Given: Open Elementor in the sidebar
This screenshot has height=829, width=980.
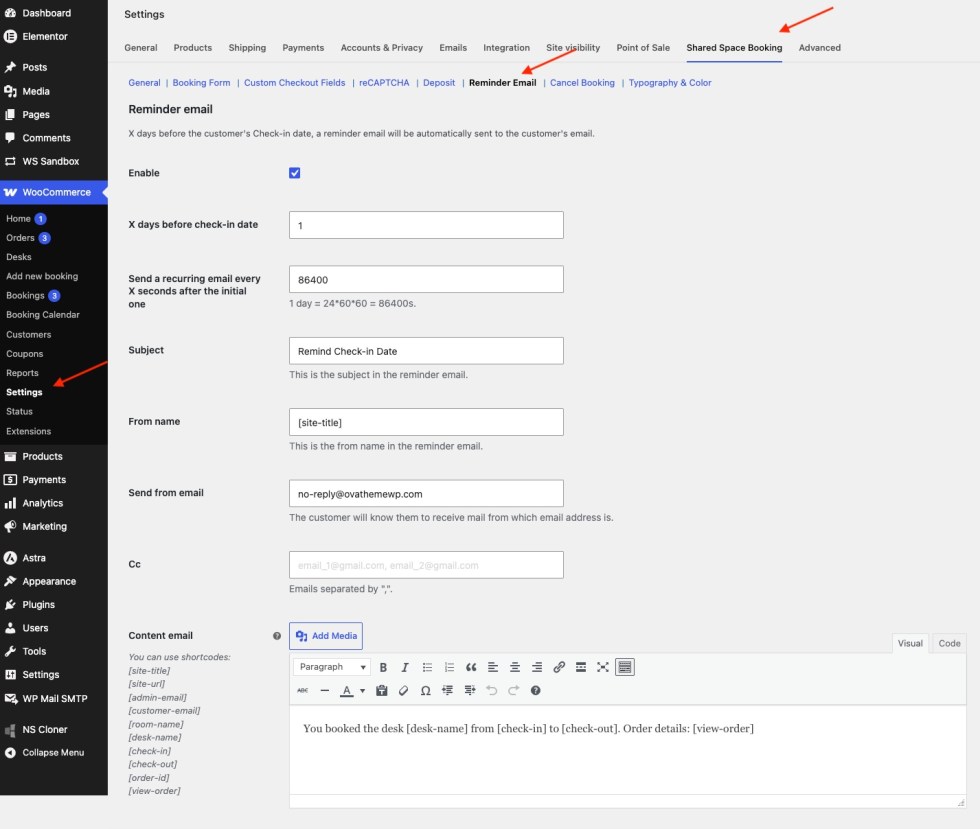Looking at the screenshot, I should (44, 36).
